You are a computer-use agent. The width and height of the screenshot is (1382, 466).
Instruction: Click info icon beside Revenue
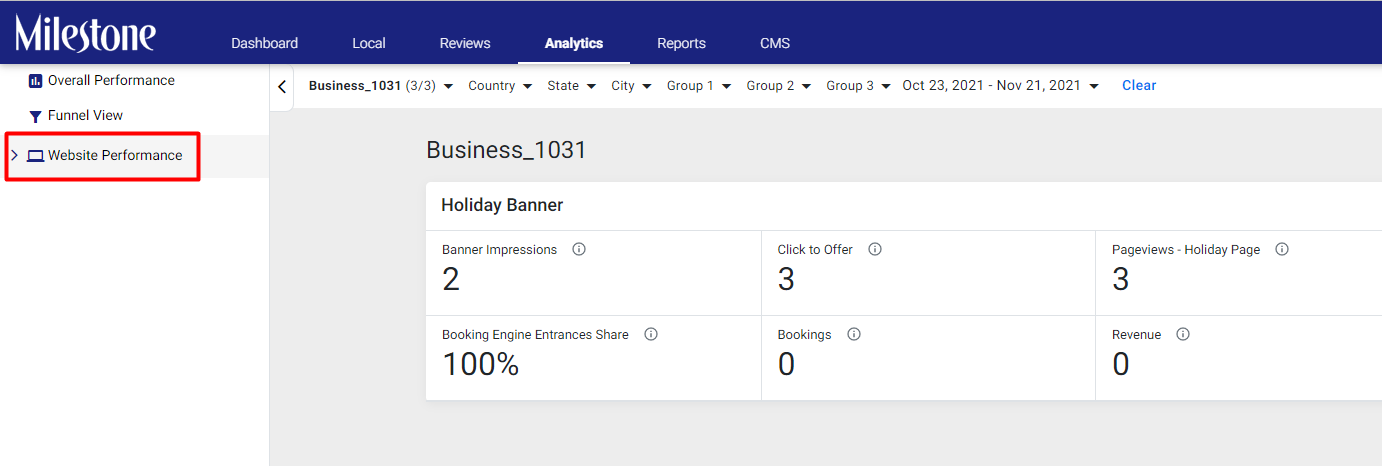coord(1183,334)
